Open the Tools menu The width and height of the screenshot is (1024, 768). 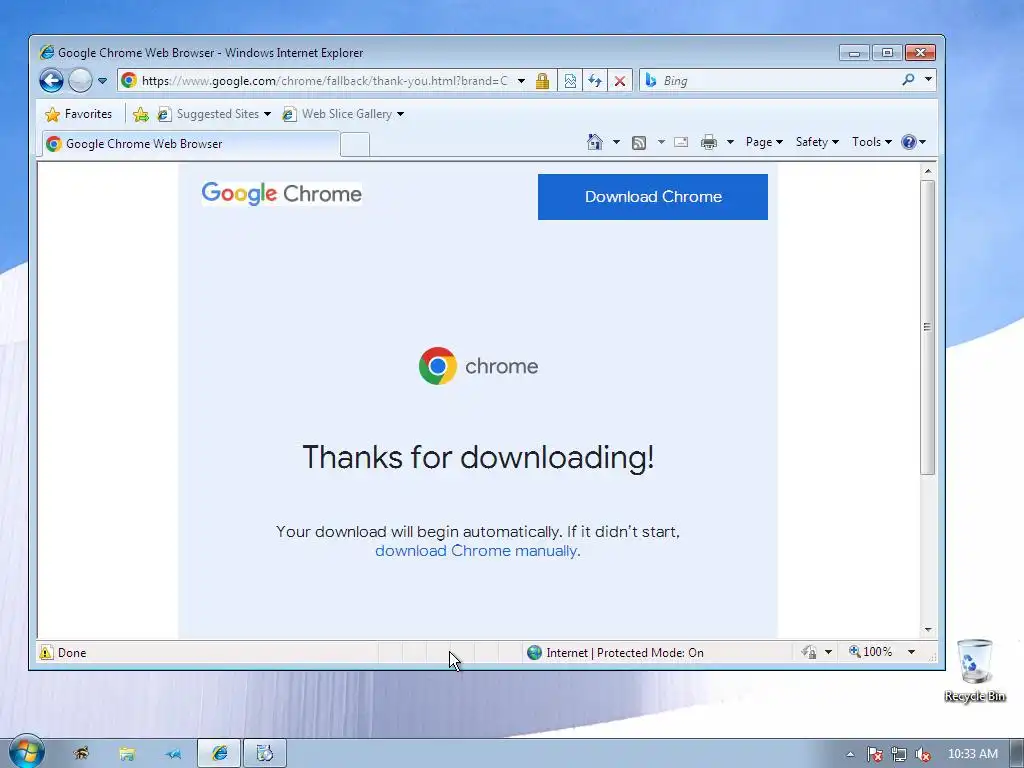click(x=871, y=142)
